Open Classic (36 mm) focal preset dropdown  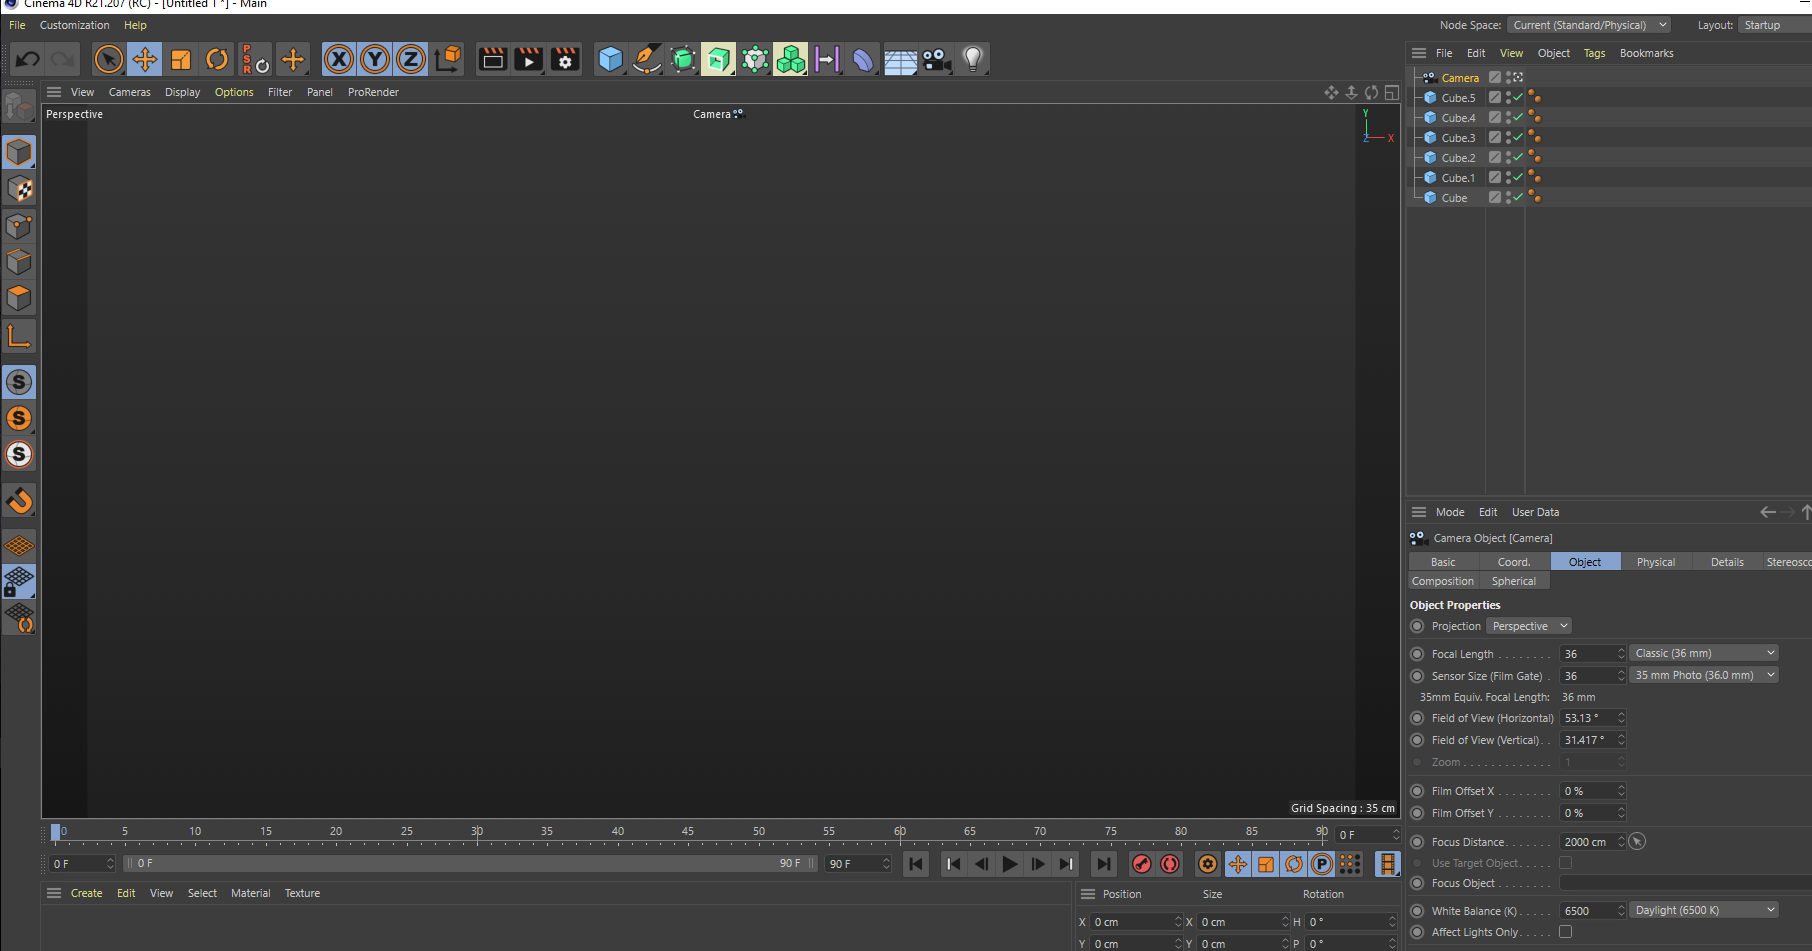[x=1704, y=653]
